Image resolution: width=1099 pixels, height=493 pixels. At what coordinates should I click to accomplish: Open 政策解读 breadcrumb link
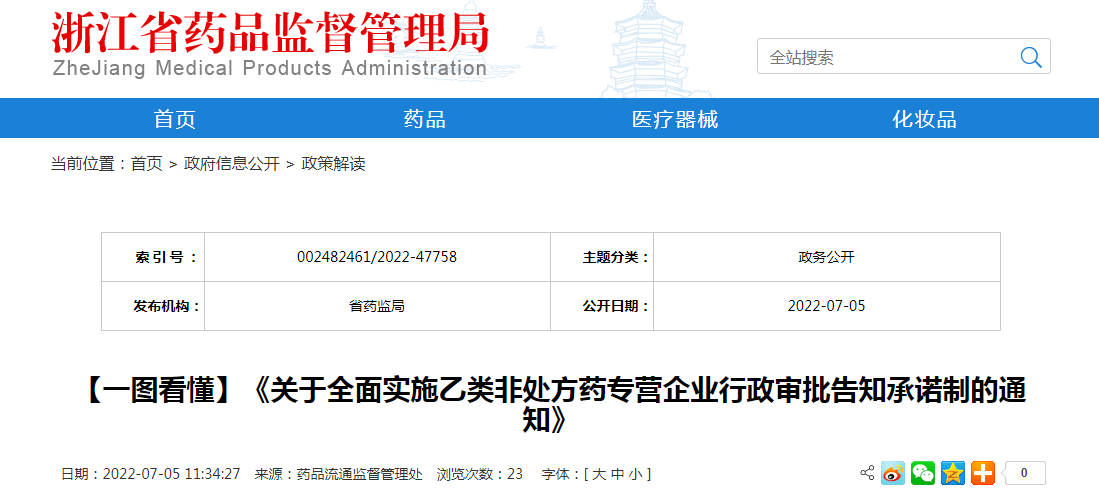334,164
